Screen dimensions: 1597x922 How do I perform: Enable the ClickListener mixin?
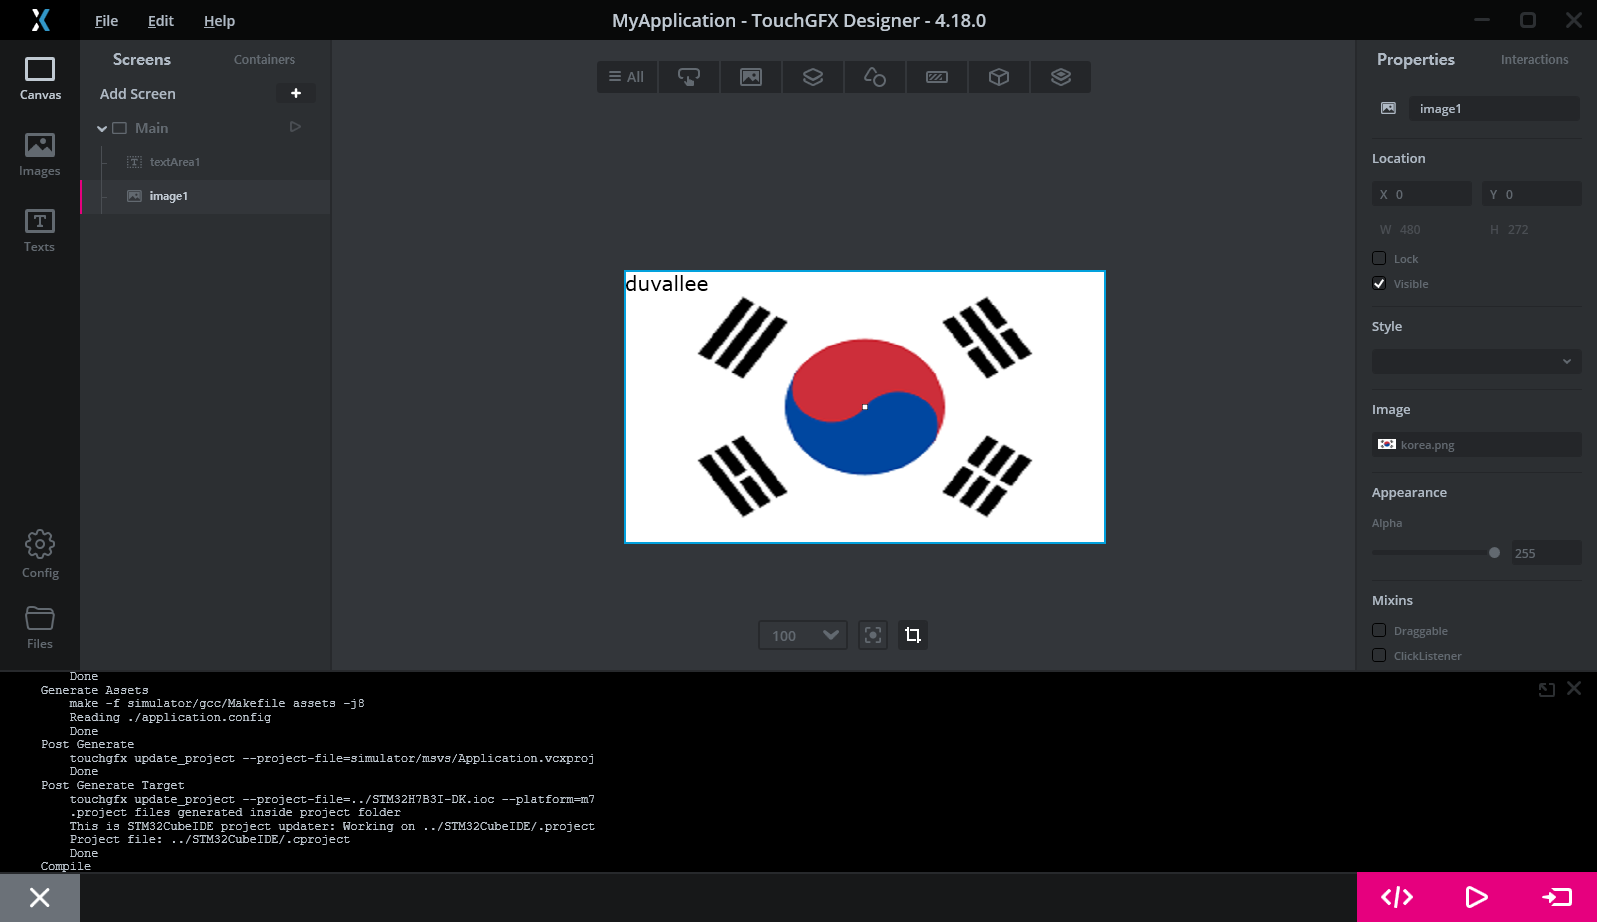tap(1379, 655)
